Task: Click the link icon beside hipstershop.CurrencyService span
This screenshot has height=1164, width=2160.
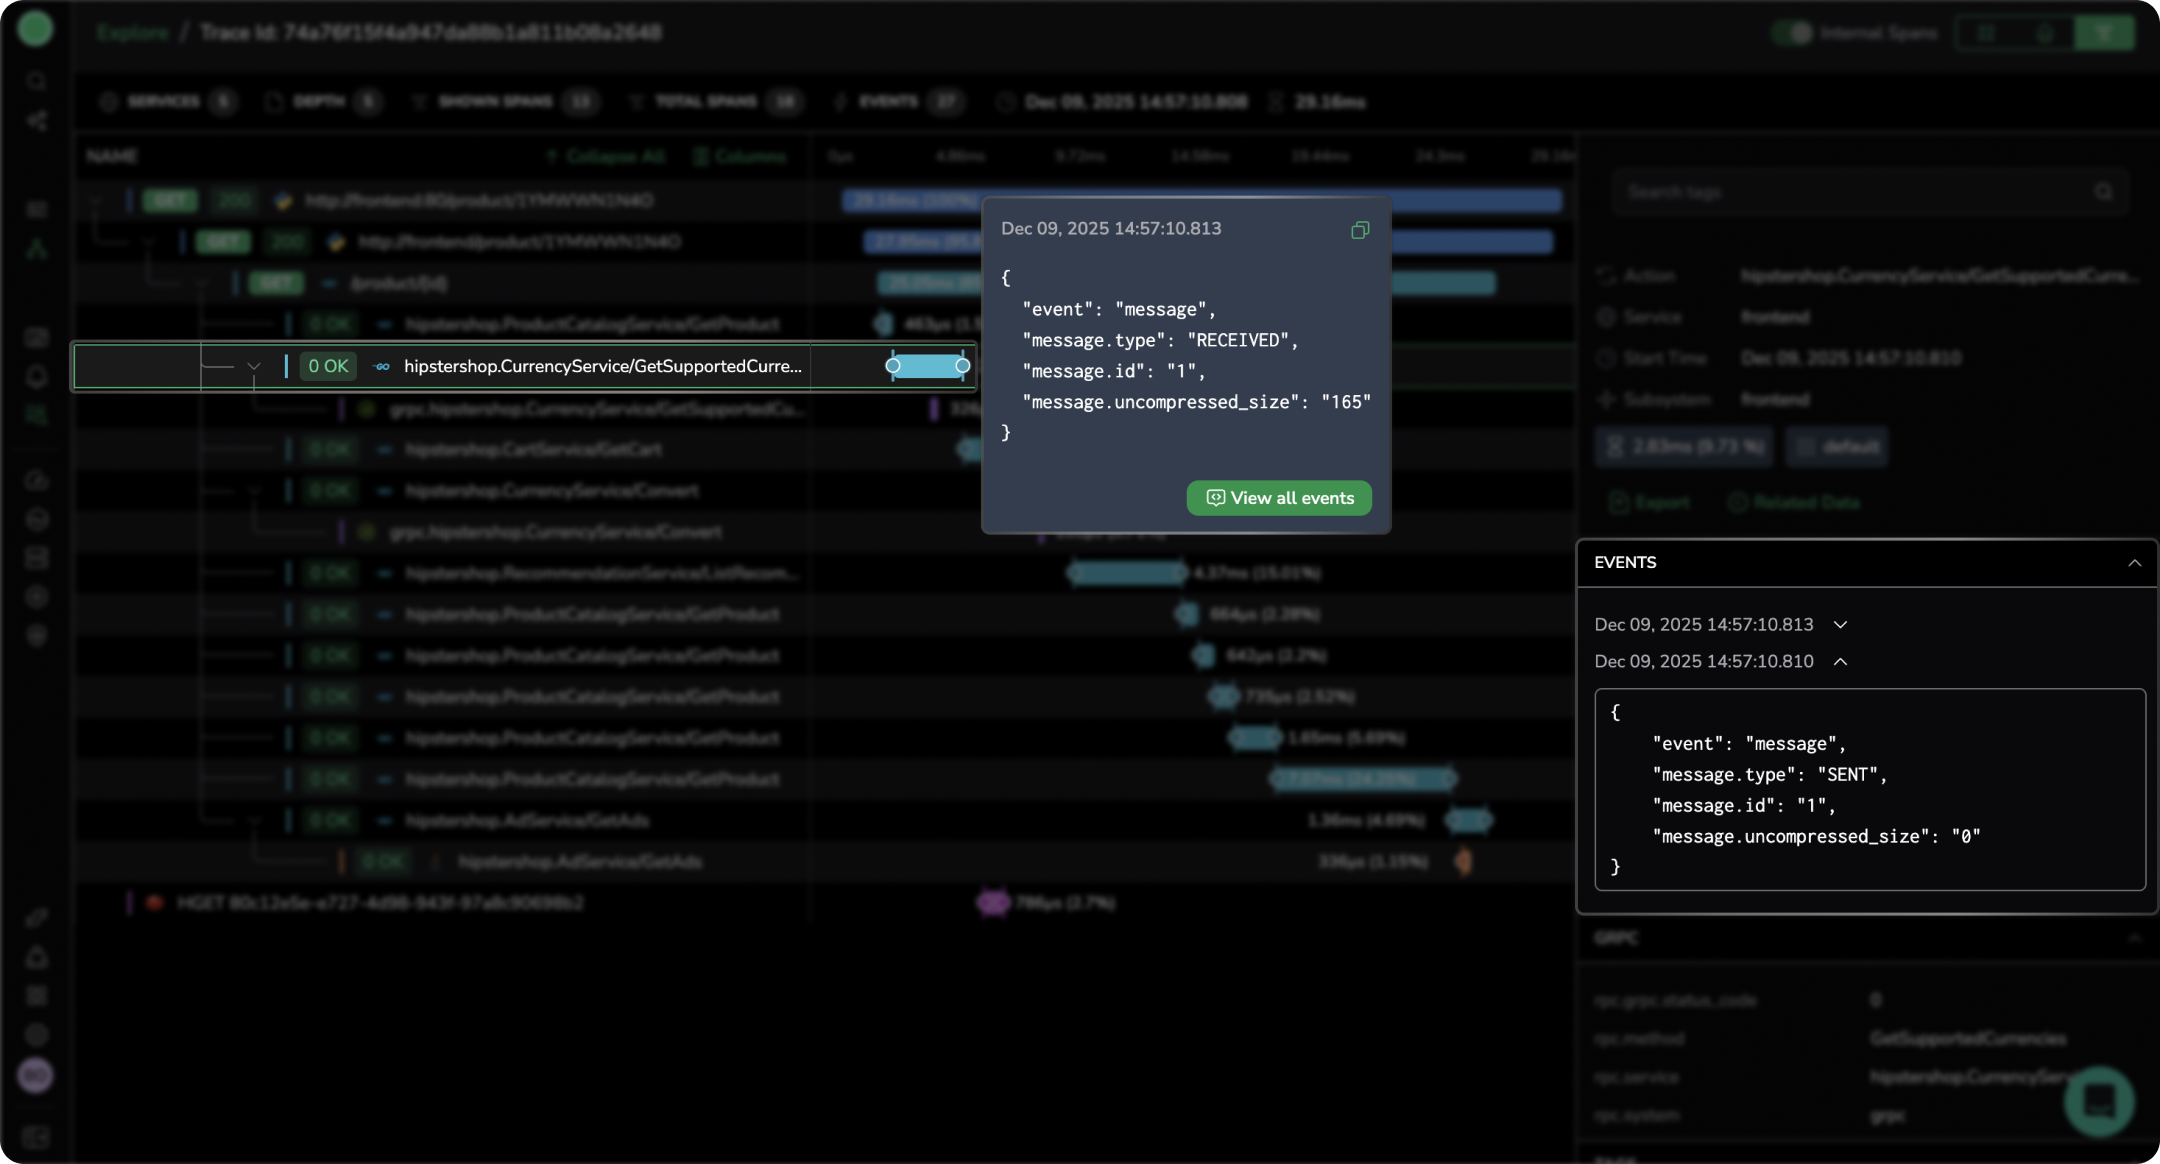Action: click(x=382, y=367)
